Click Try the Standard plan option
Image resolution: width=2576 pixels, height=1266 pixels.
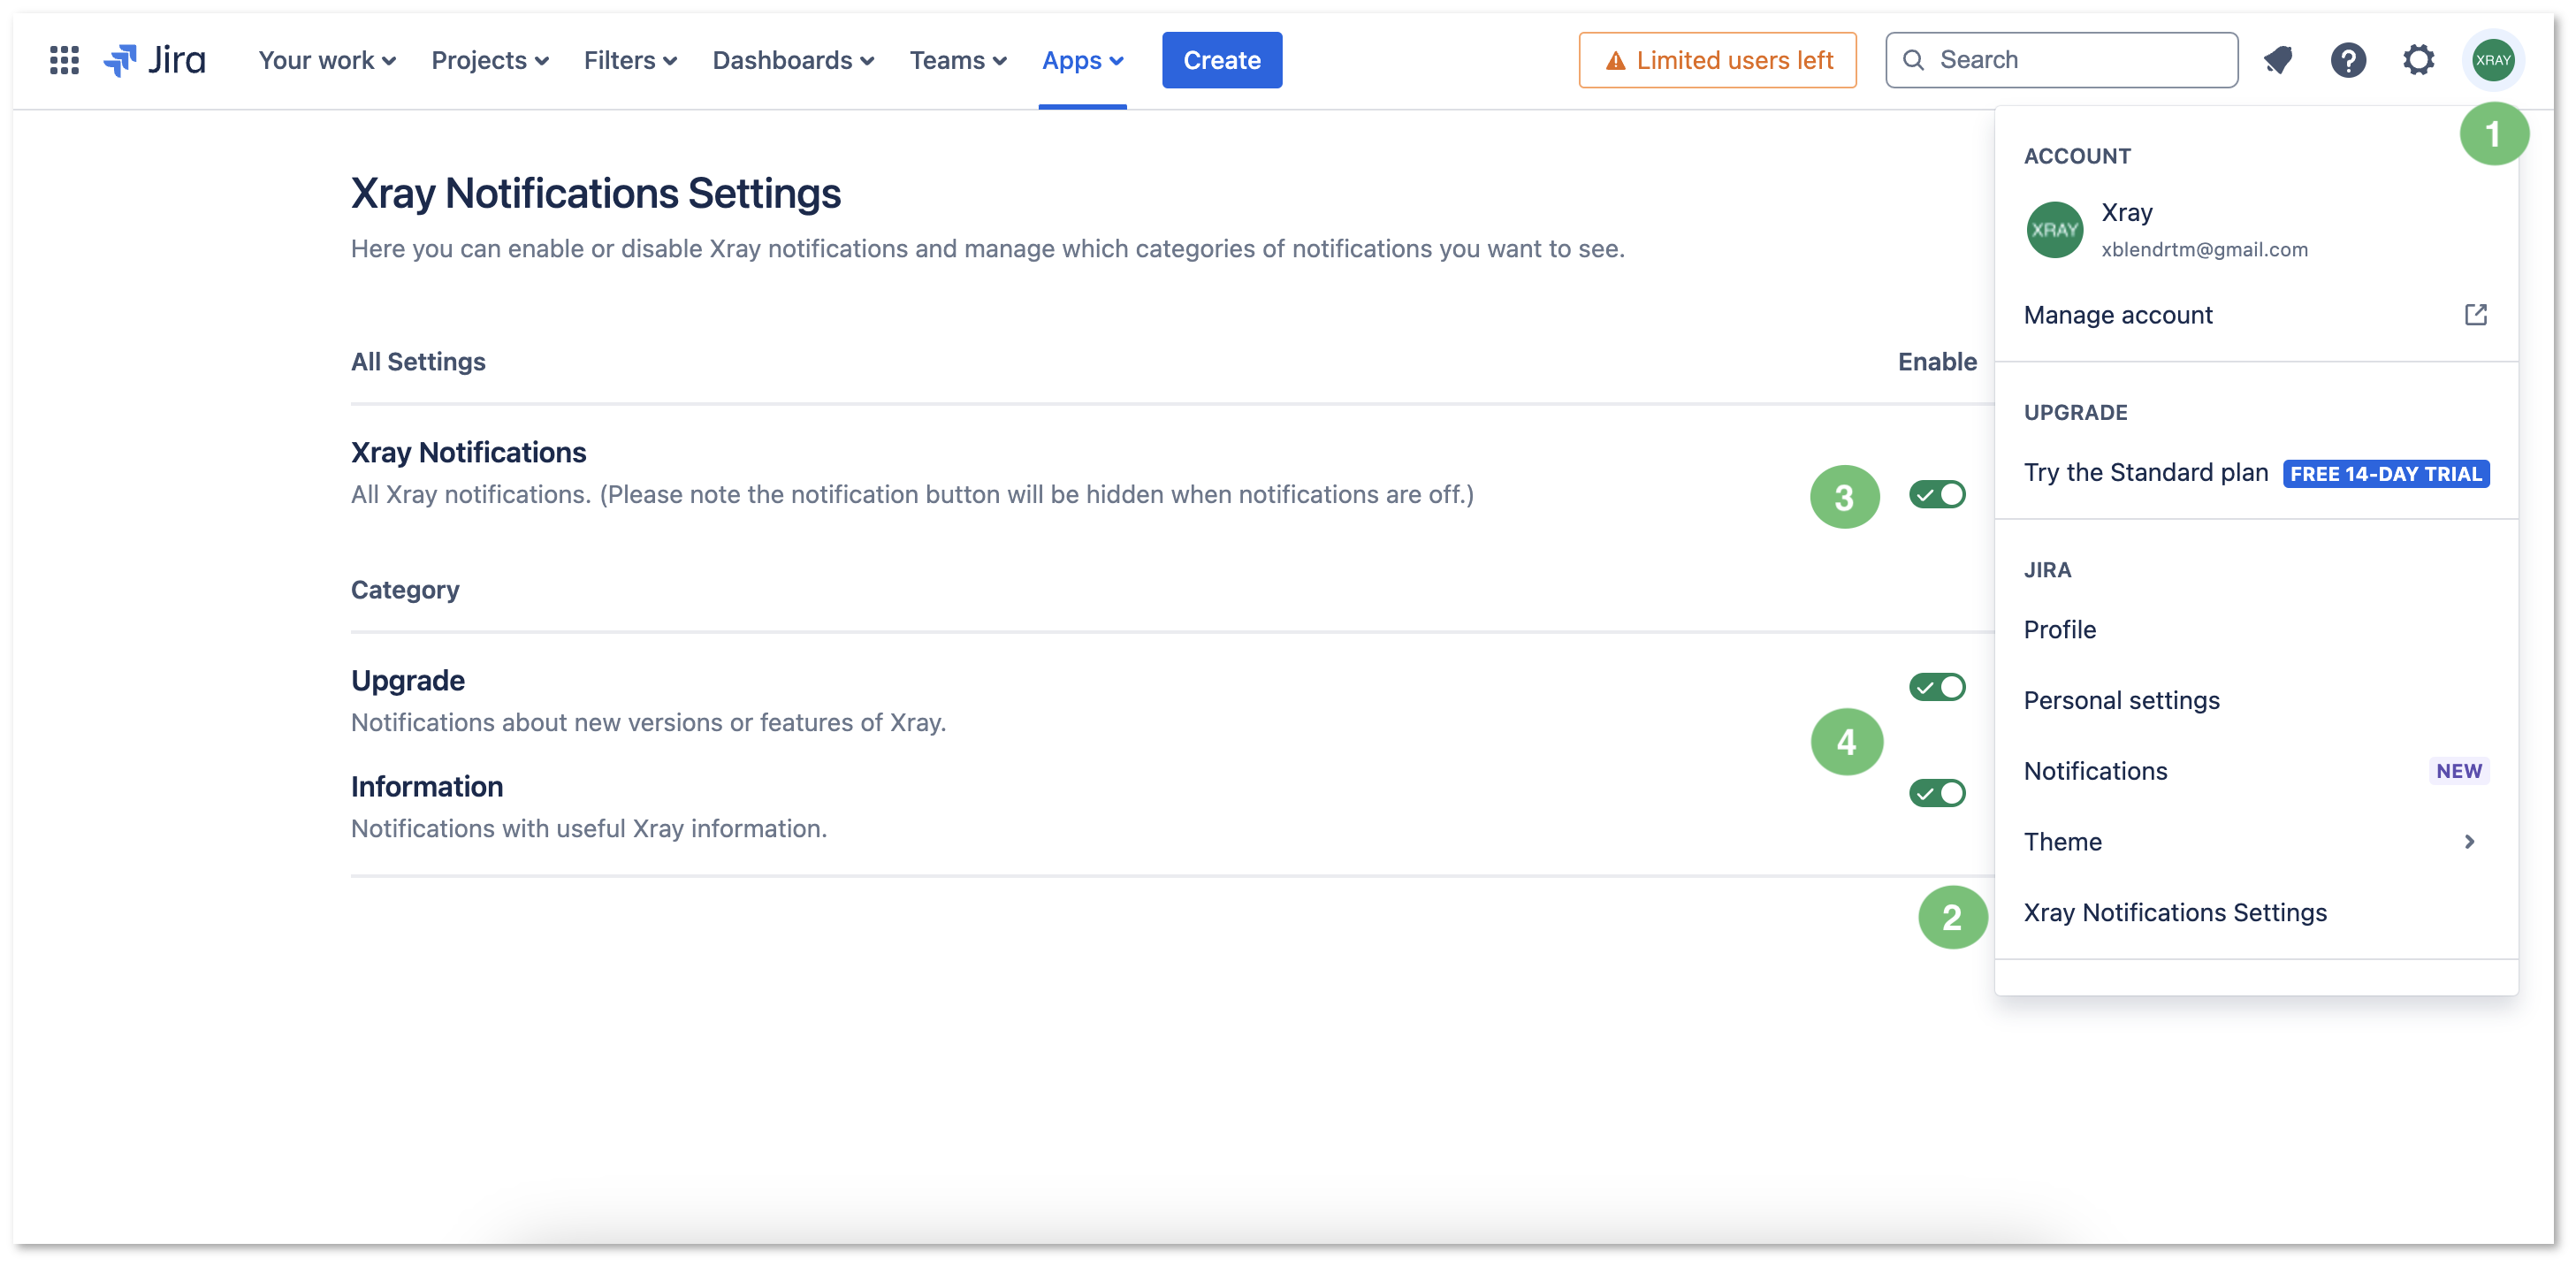2255,472
